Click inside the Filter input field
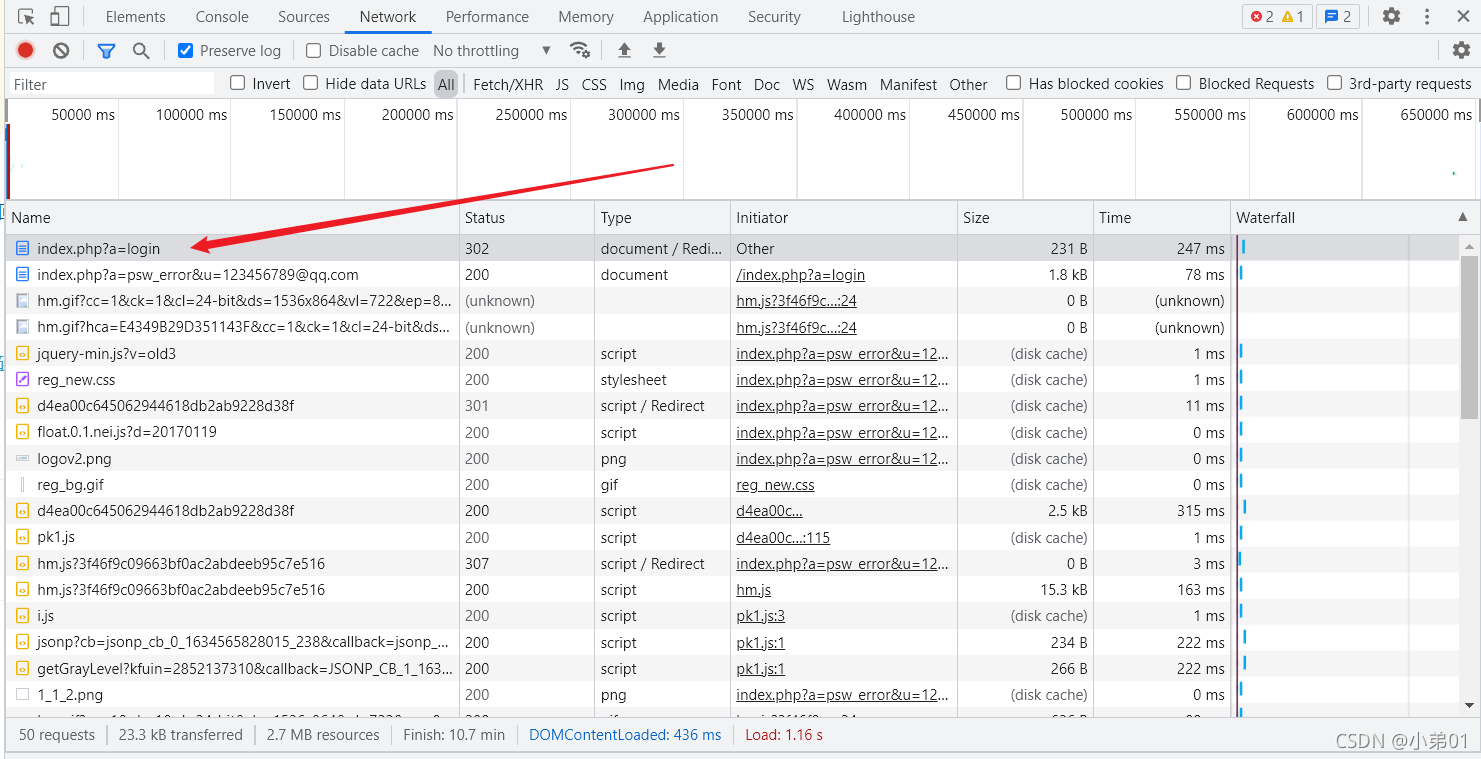This screenshot has height=759, width=1481. [110, 84]
